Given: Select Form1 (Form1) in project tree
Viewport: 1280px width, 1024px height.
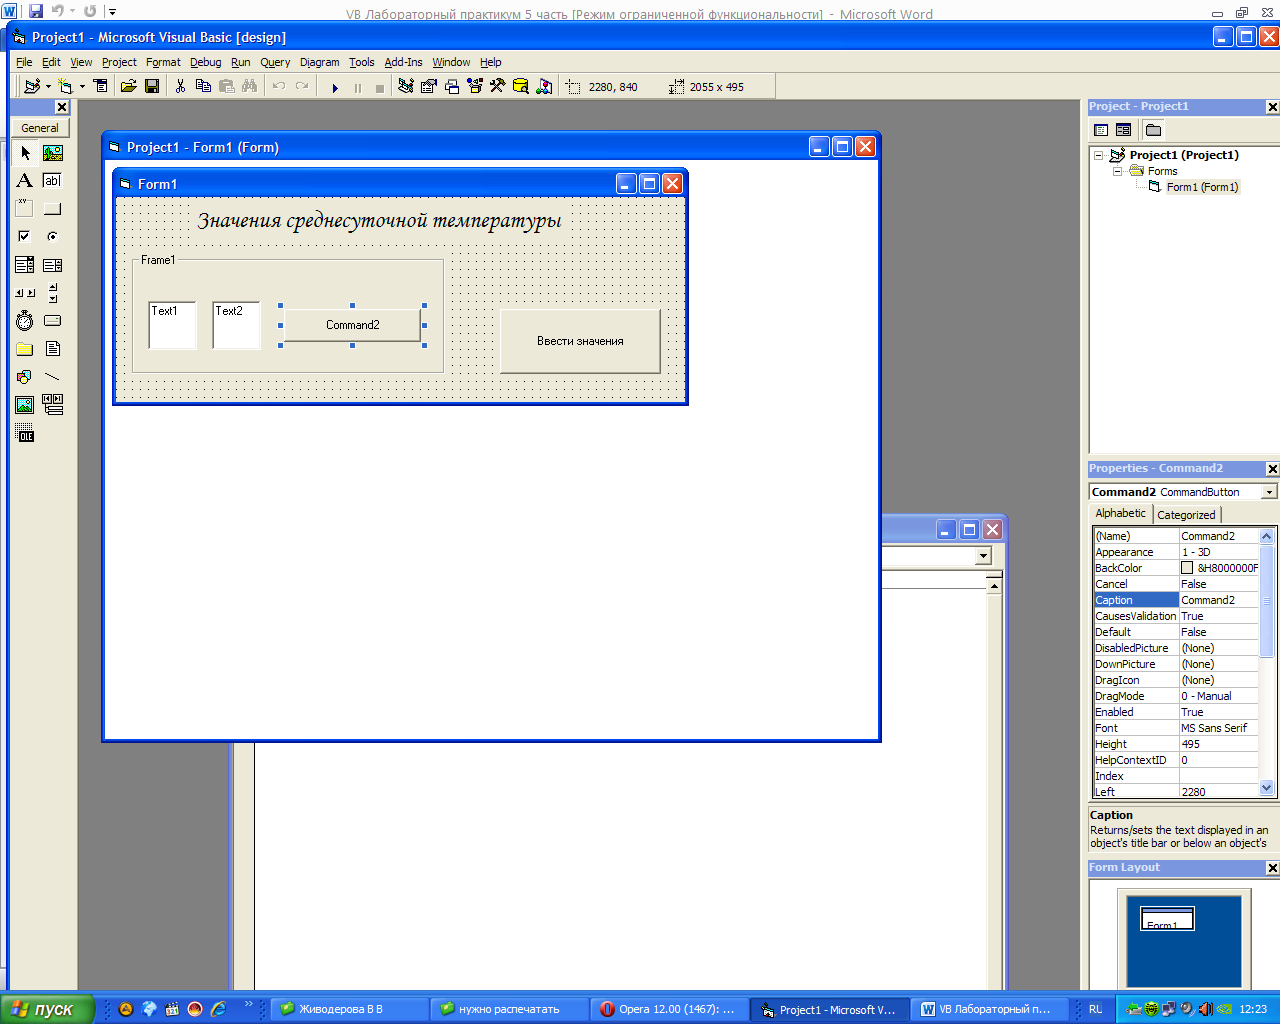Looking at the screenshot, I should coord(1202,187).
